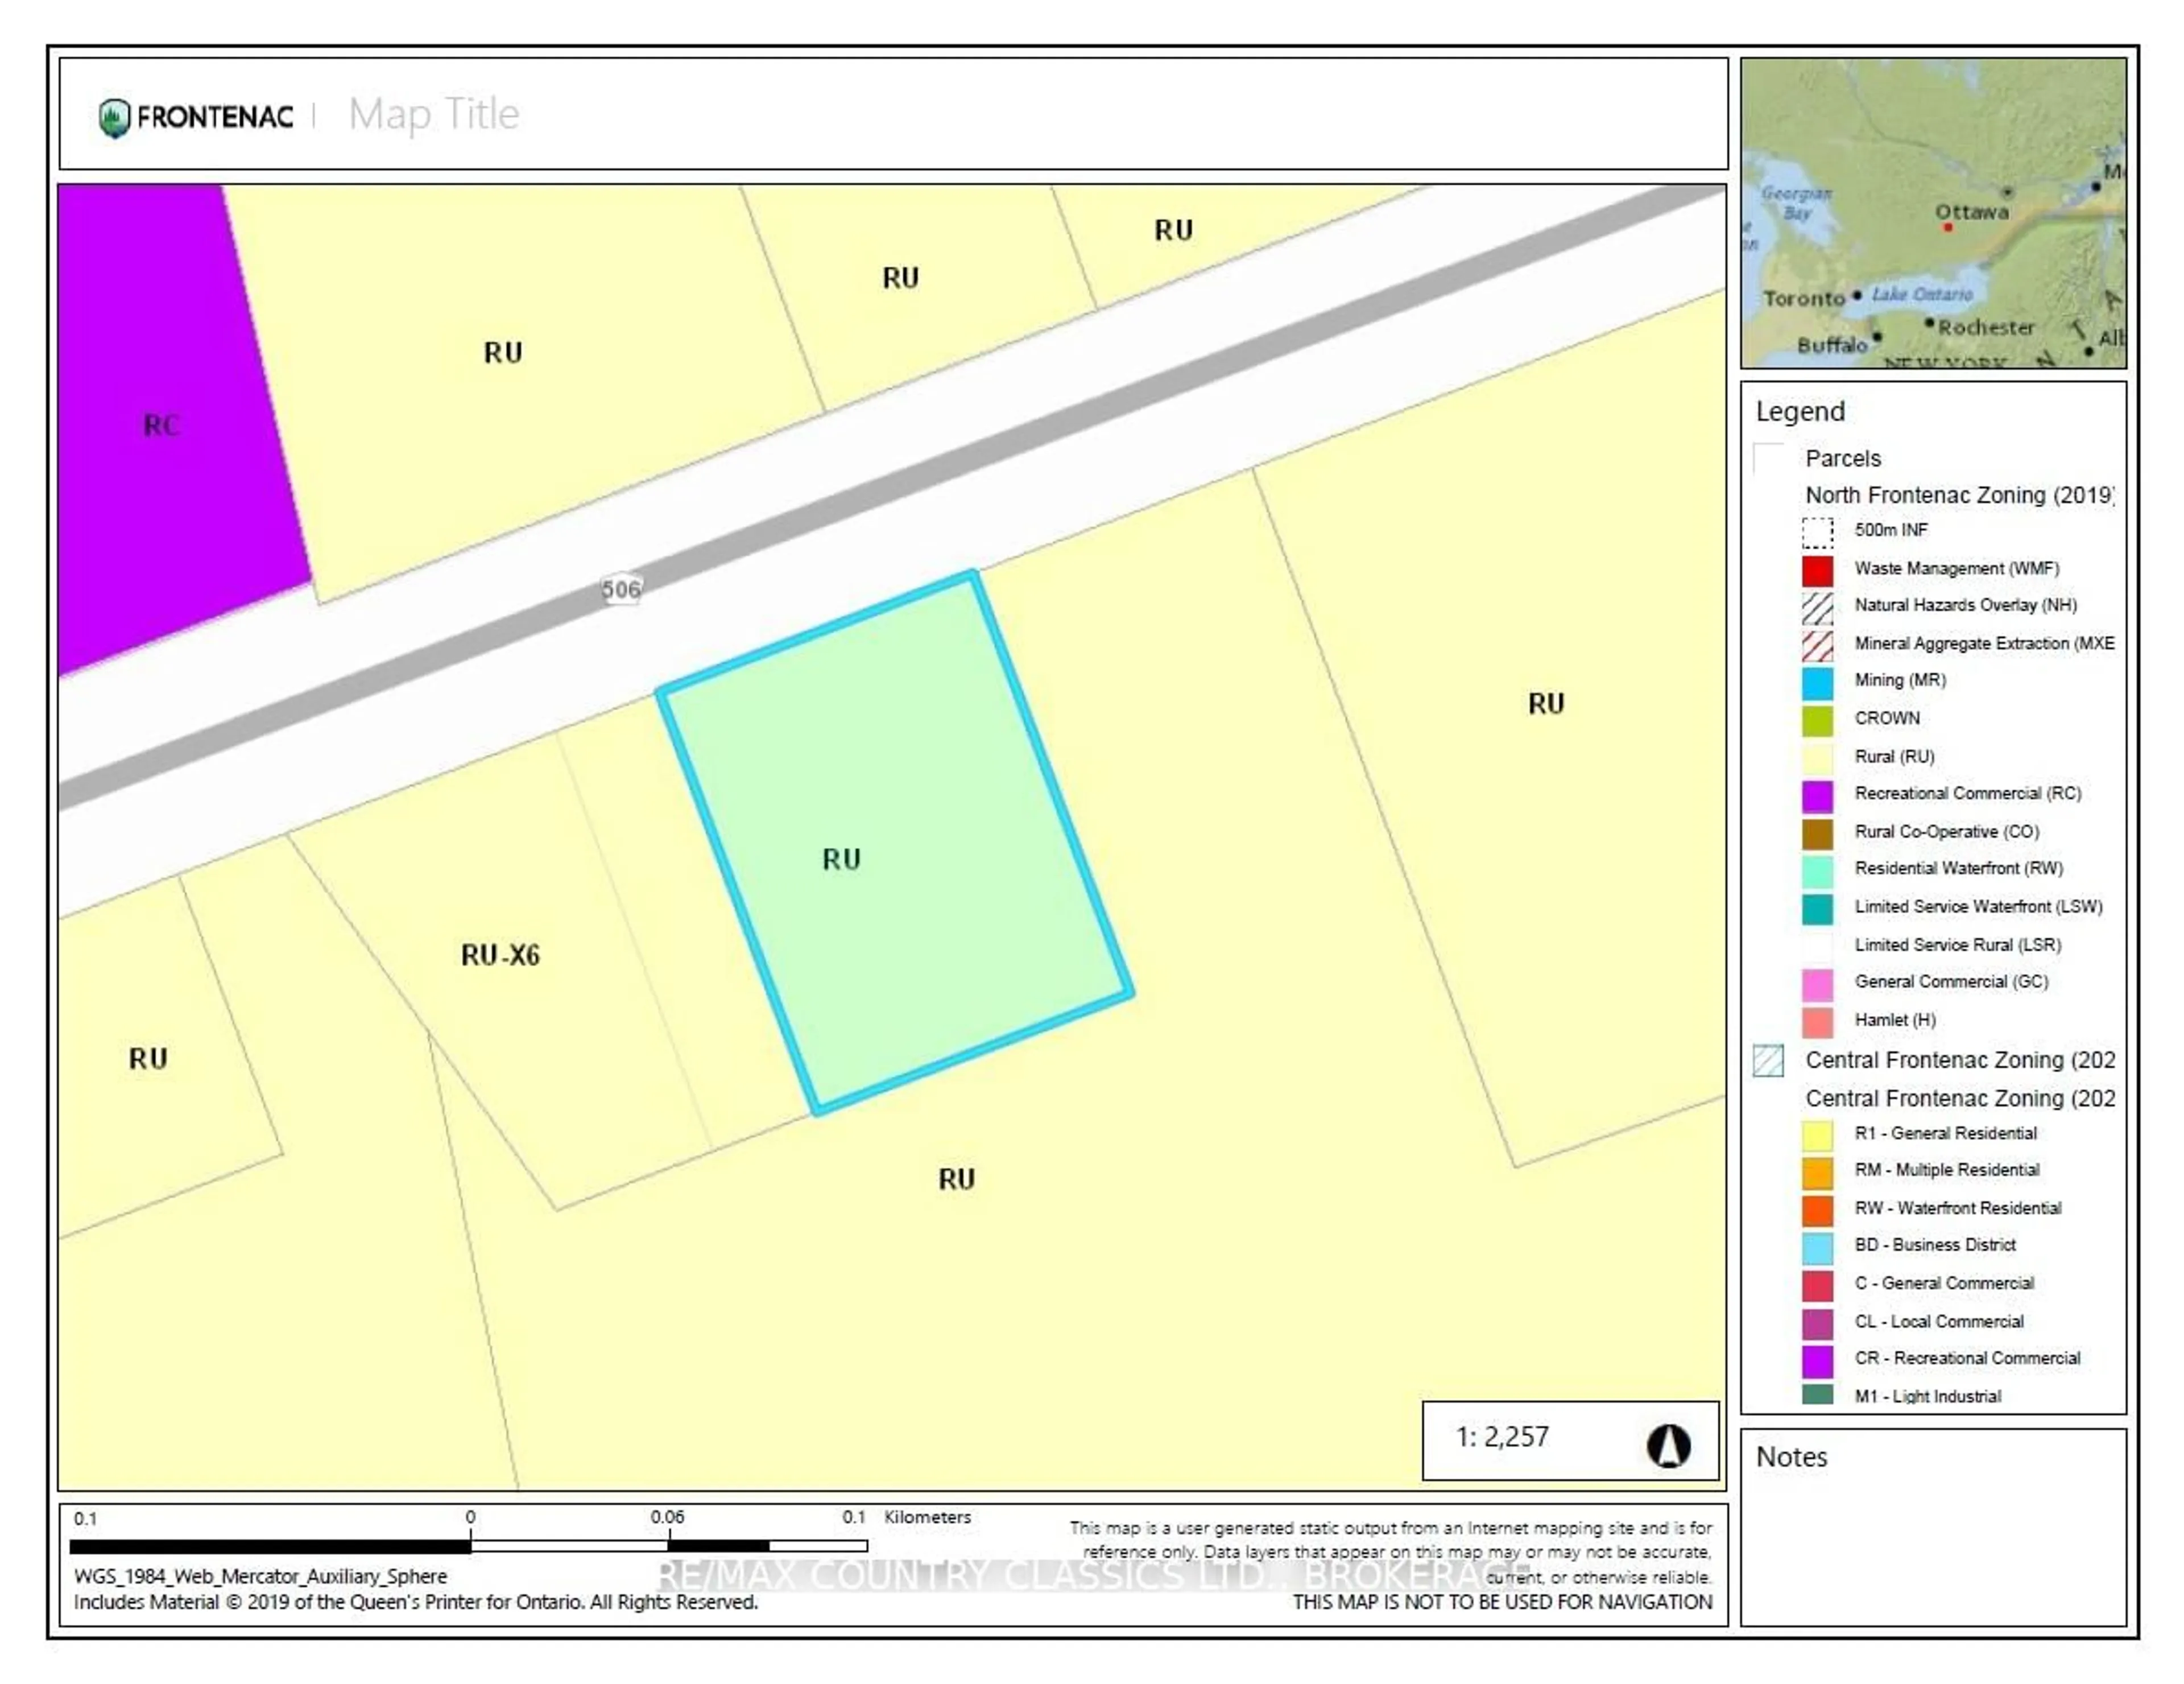Click Toronto on the inset map

[x=1804, y=298]
